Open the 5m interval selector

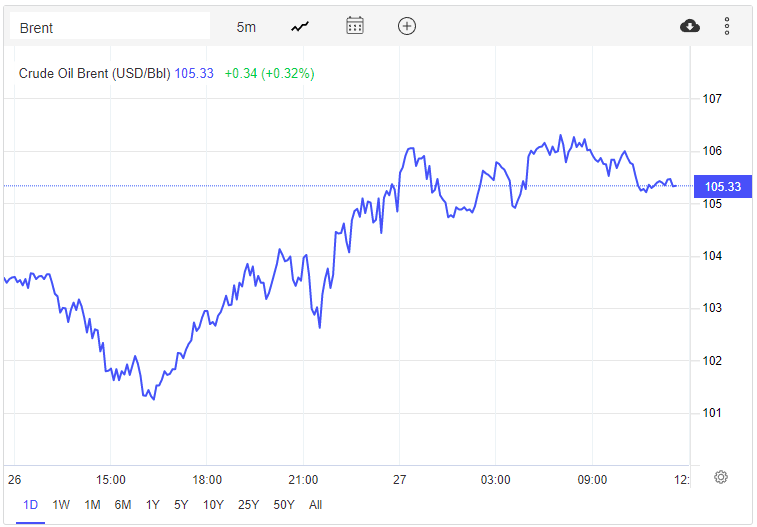[x=246, y=27]
